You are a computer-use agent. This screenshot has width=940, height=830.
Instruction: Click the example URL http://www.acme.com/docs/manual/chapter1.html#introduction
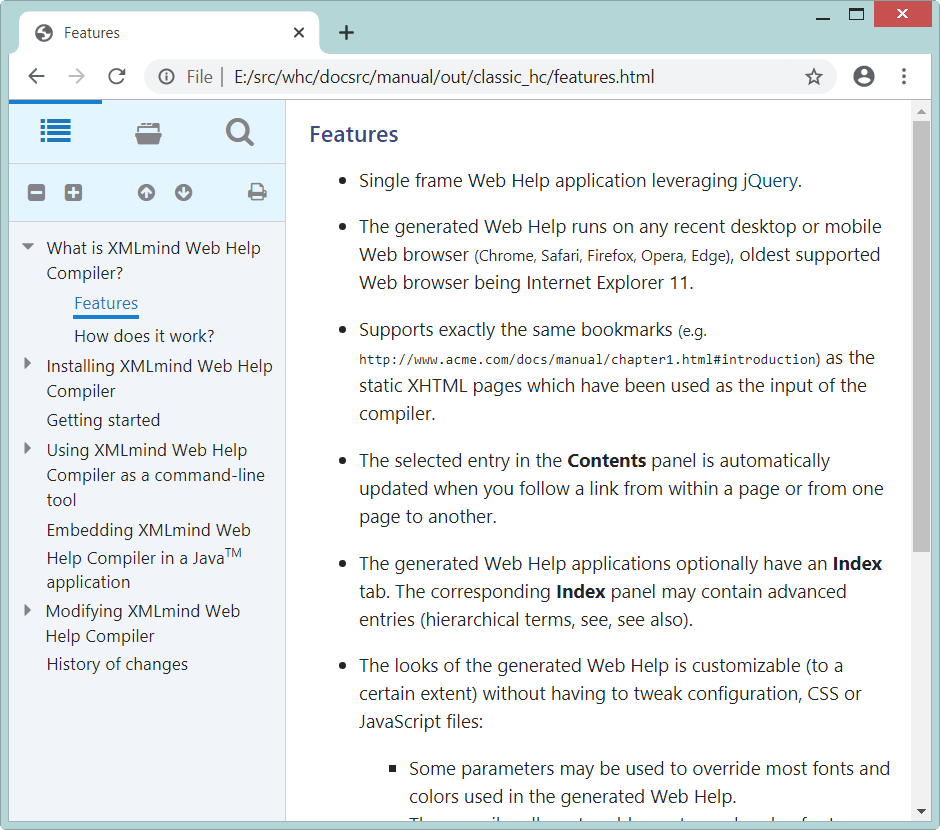coord(588,360)
